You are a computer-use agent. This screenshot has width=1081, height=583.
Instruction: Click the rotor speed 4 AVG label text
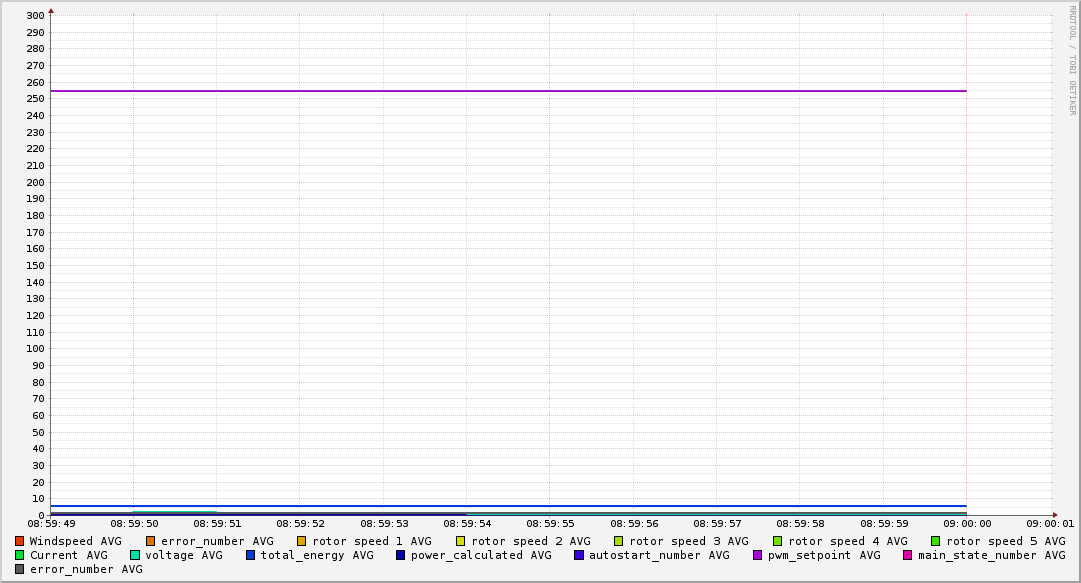tap(847, 541)
